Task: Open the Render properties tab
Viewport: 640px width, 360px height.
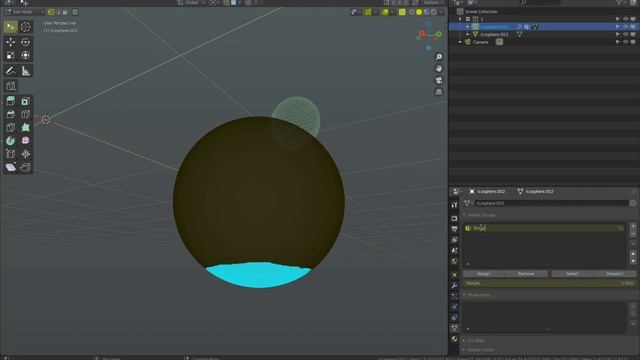Action: coord(454,218)
